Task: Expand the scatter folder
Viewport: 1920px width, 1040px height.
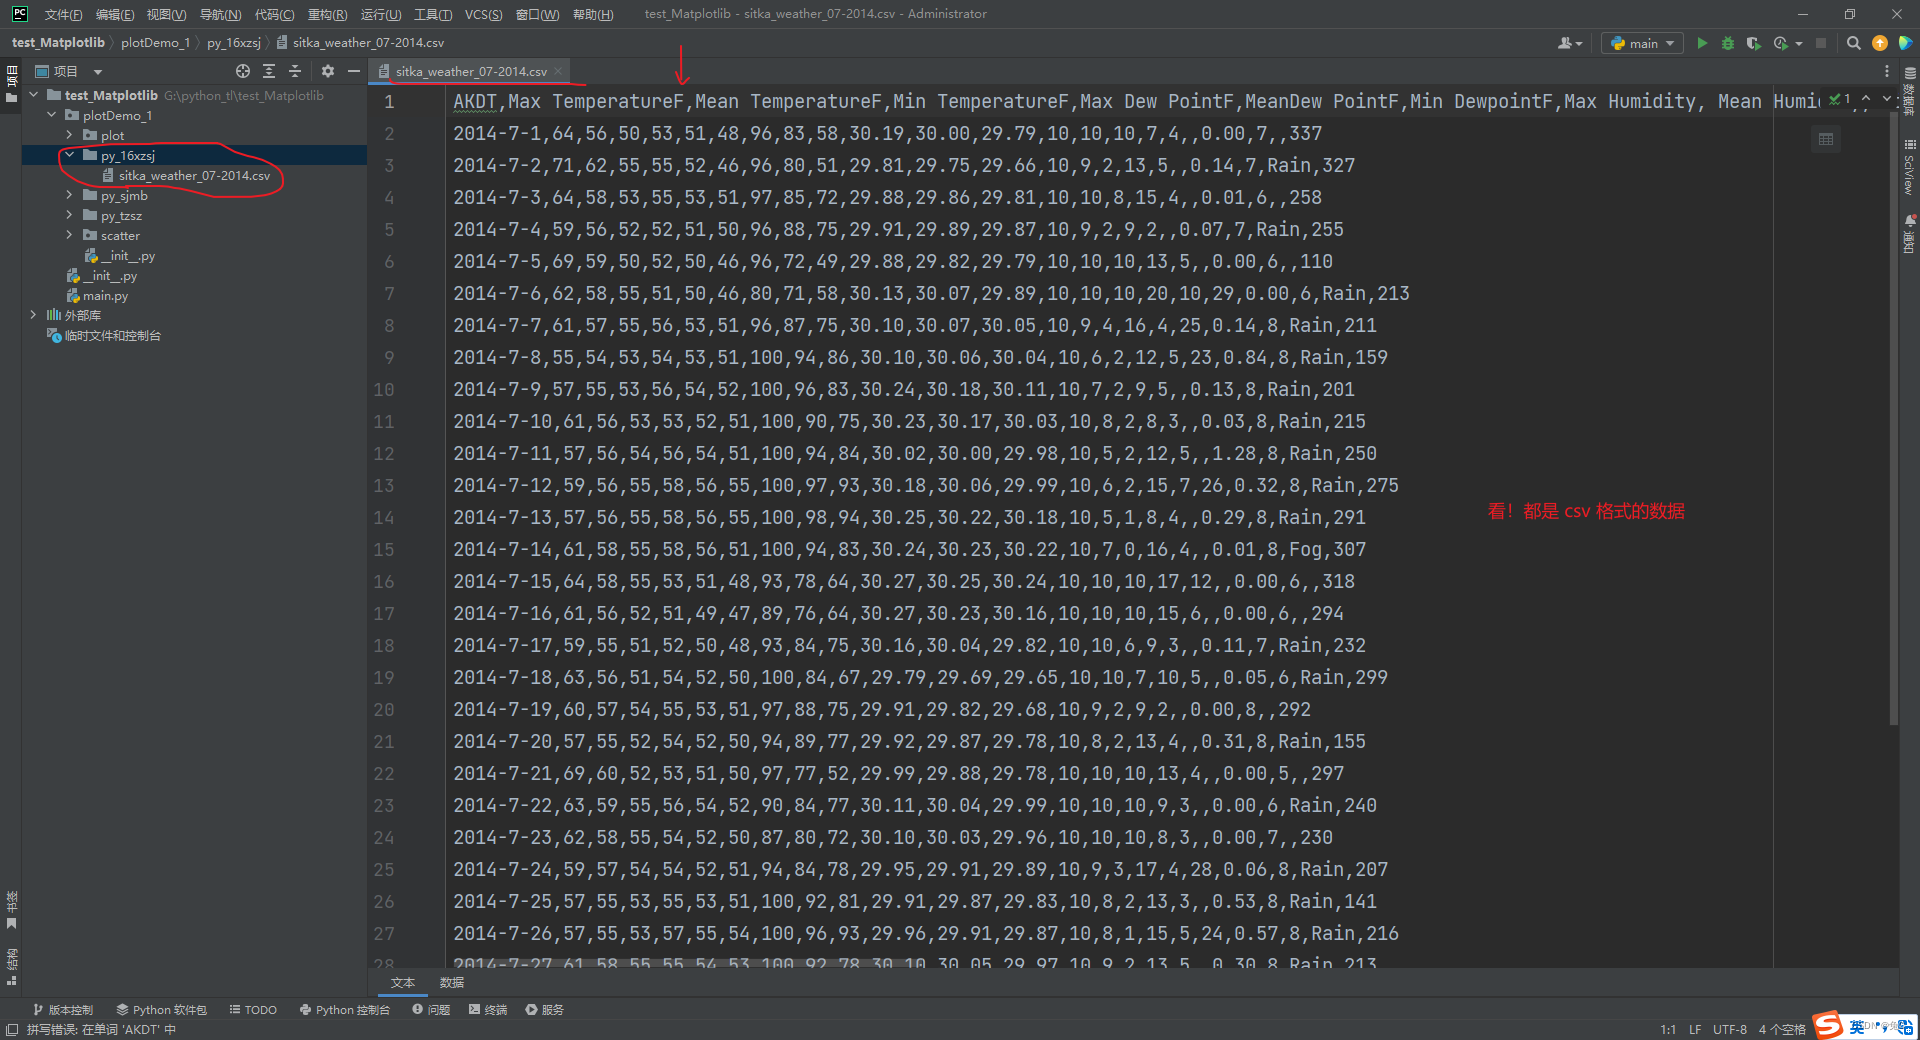Action: click(69, 235)
